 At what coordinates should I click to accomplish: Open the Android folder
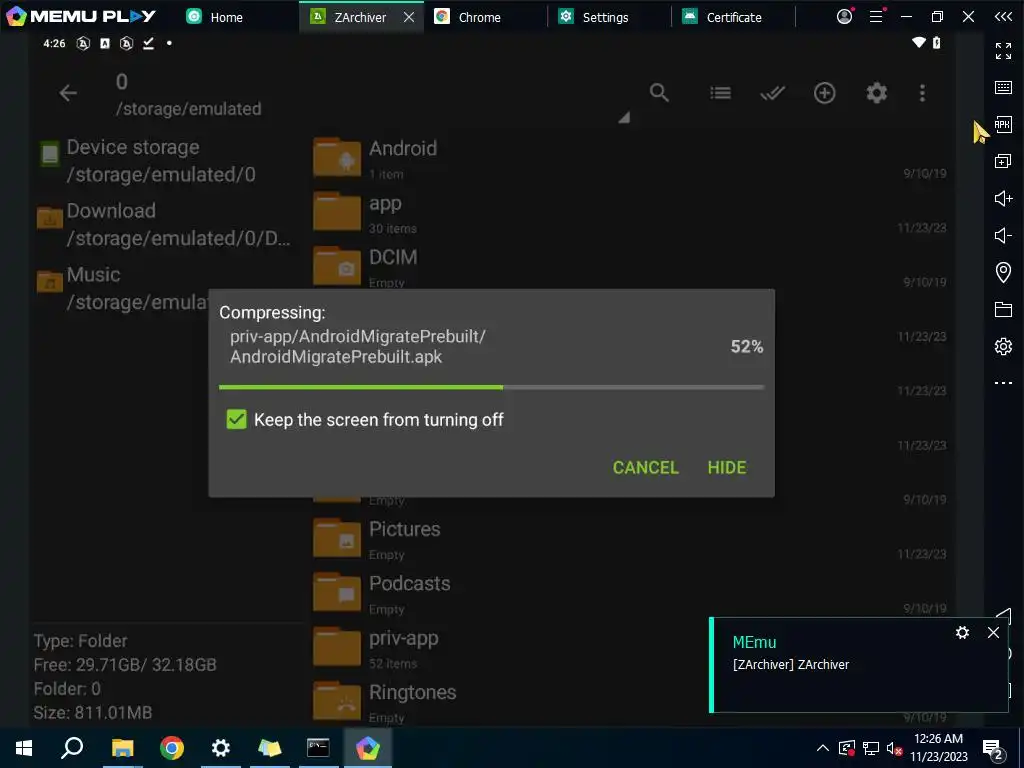coord(630,158)
